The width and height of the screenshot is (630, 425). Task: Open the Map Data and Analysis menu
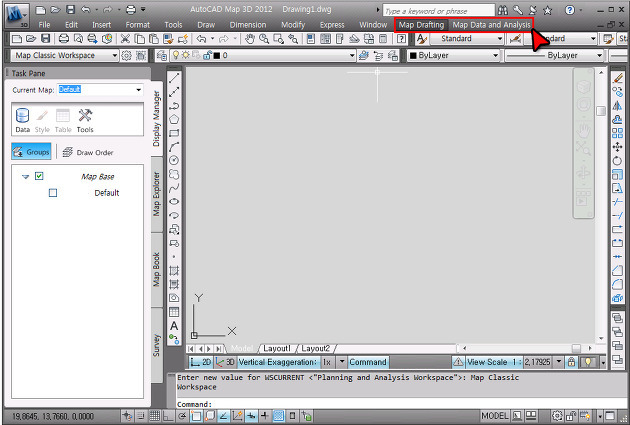click(x=491, y=25)
